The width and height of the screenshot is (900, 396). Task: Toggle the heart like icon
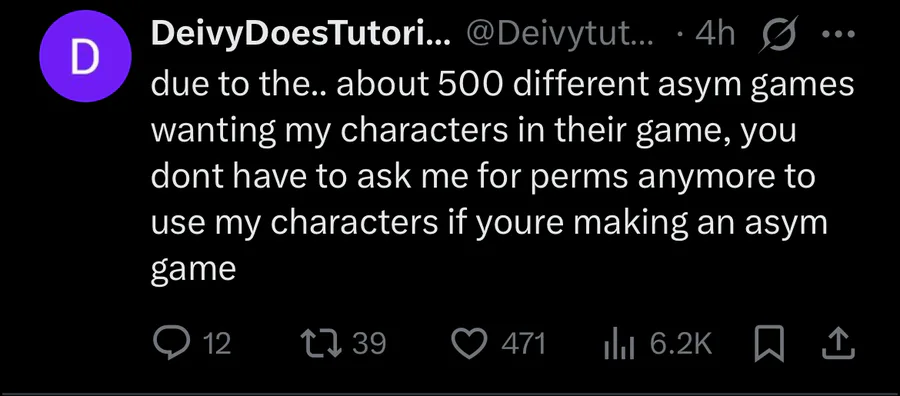pos(469,344)
